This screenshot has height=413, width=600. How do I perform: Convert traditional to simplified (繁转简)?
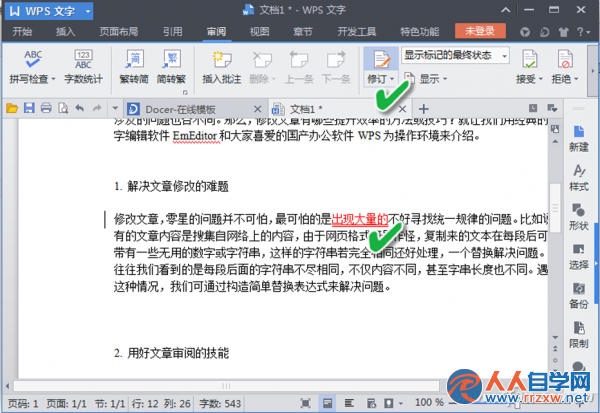pos(134,67)
